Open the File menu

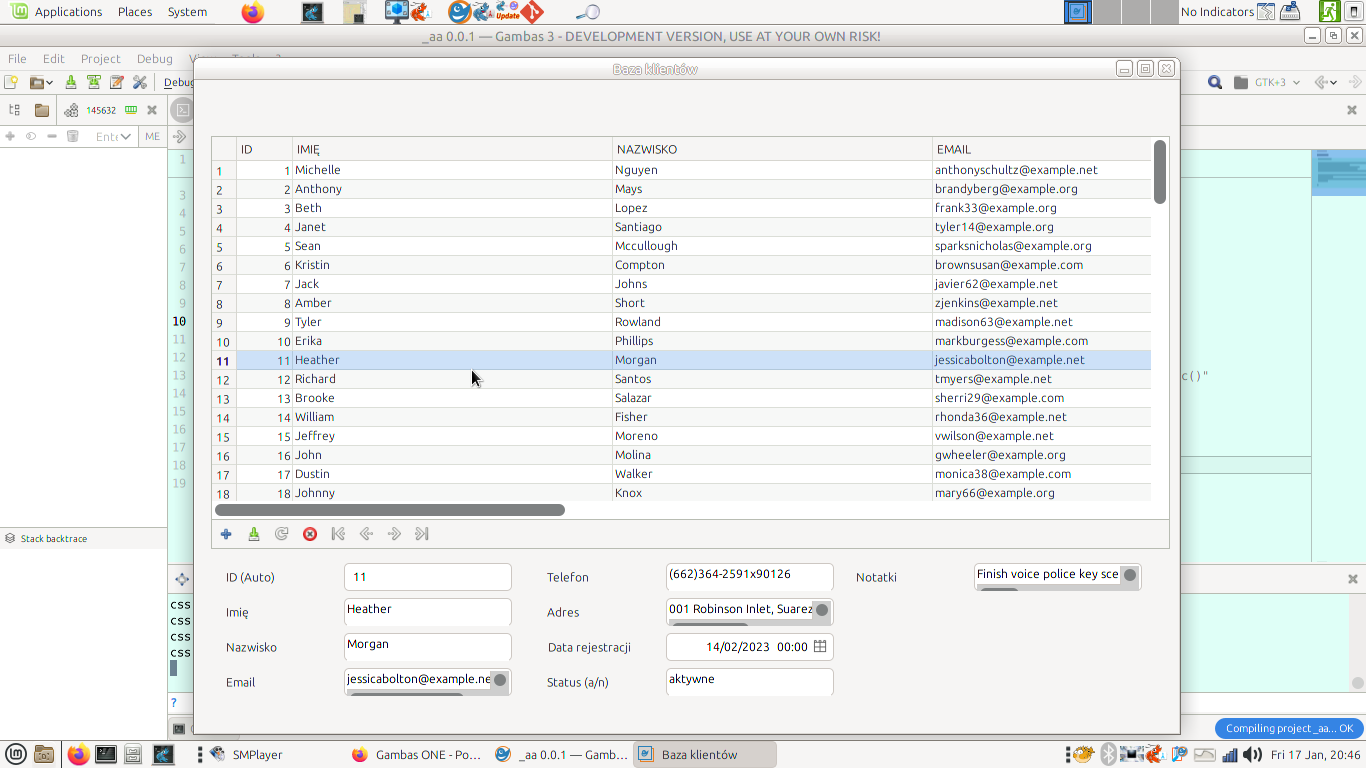pyautogui.click(x=17, y=59)
